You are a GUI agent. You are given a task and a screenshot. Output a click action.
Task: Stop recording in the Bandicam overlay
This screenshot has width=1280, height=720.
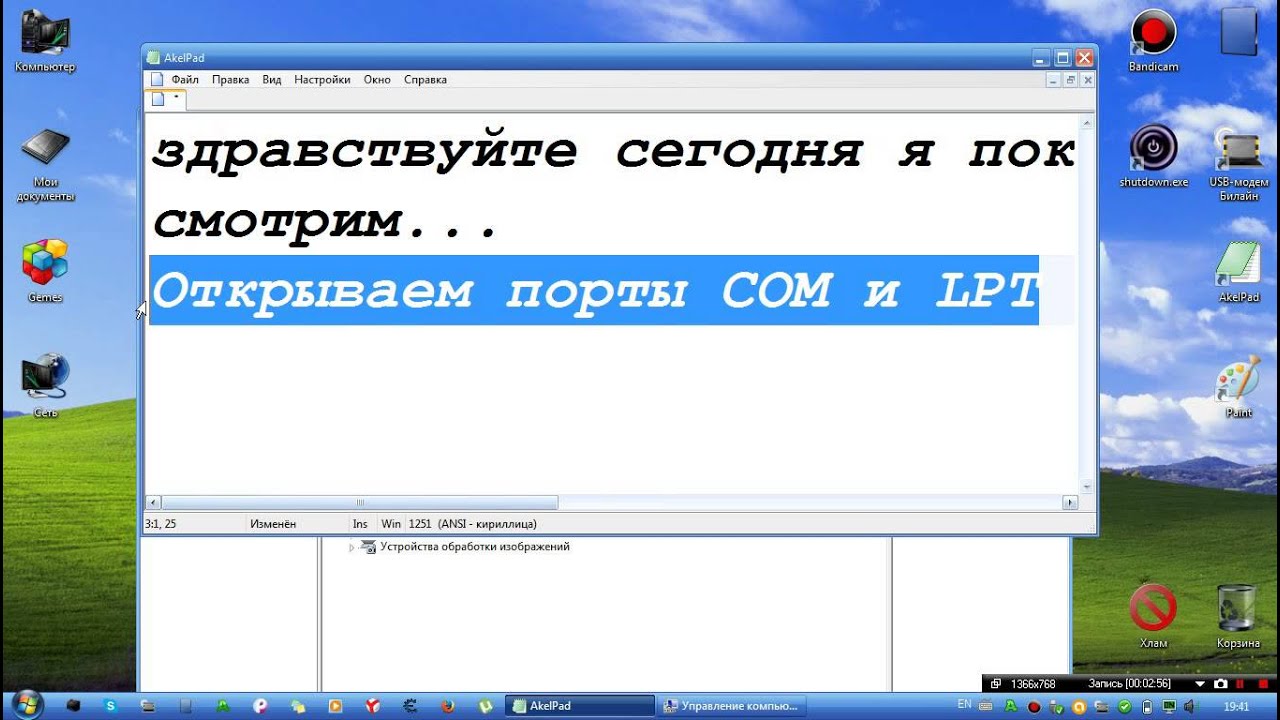pos(1263,683)
